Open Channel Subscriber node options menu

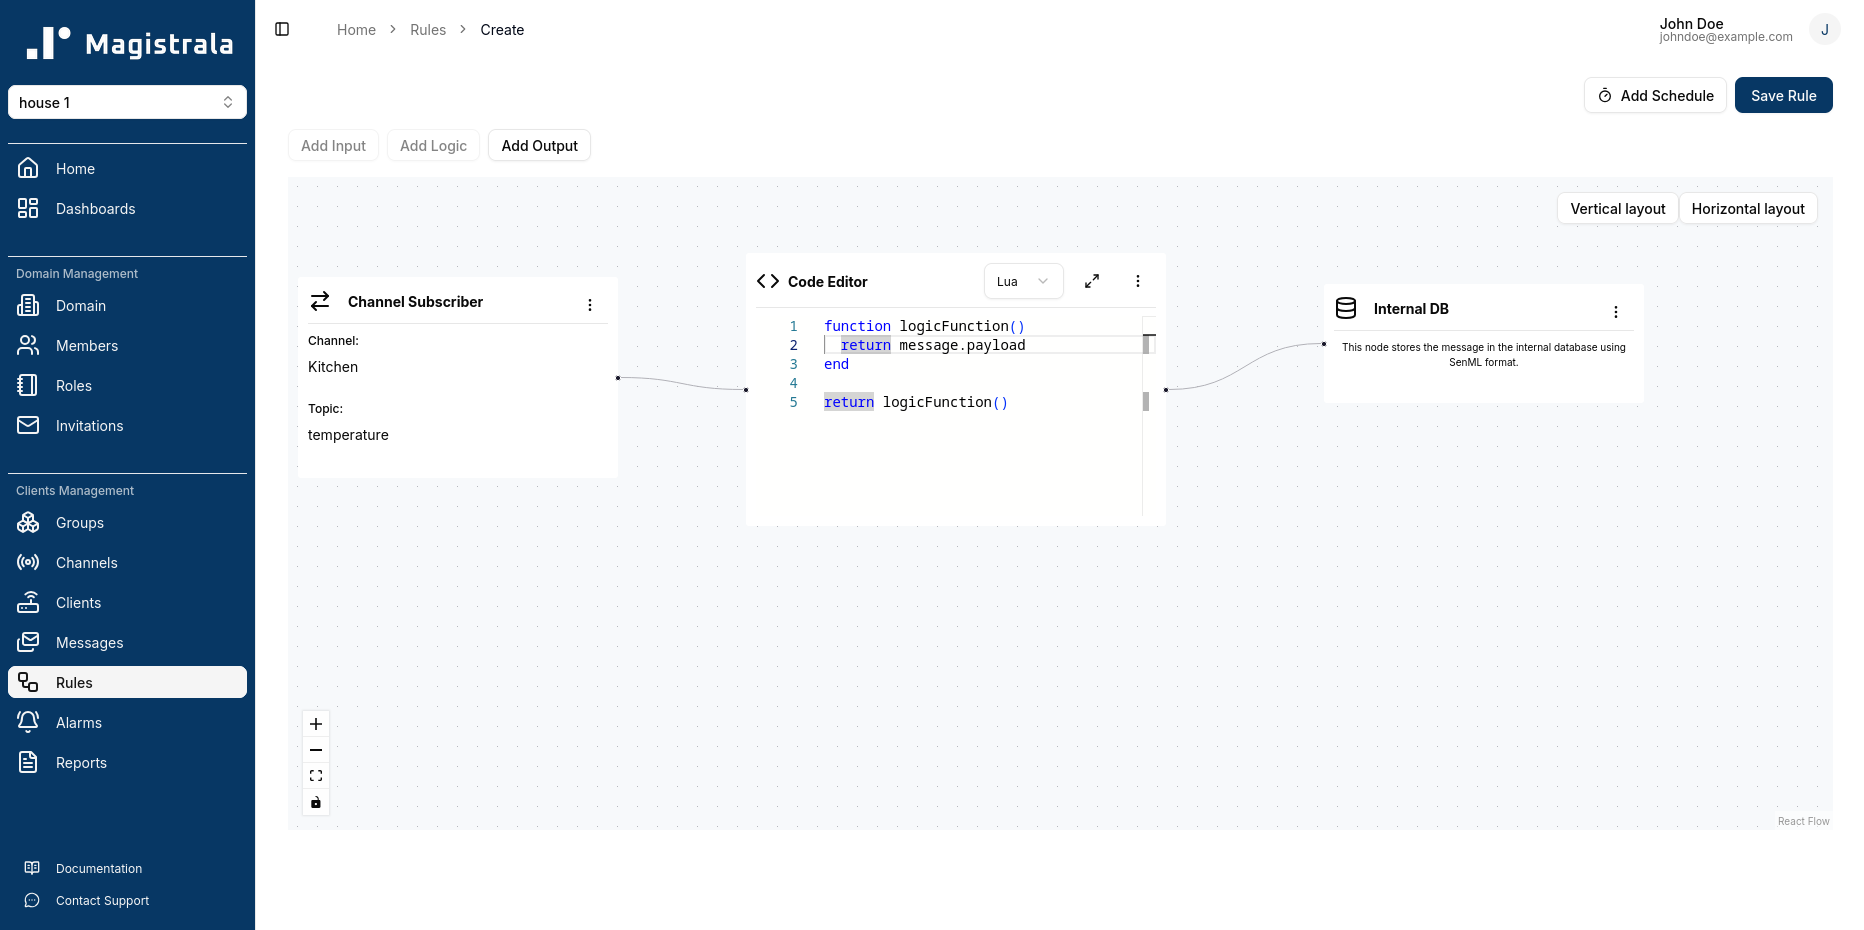point(590,305)
